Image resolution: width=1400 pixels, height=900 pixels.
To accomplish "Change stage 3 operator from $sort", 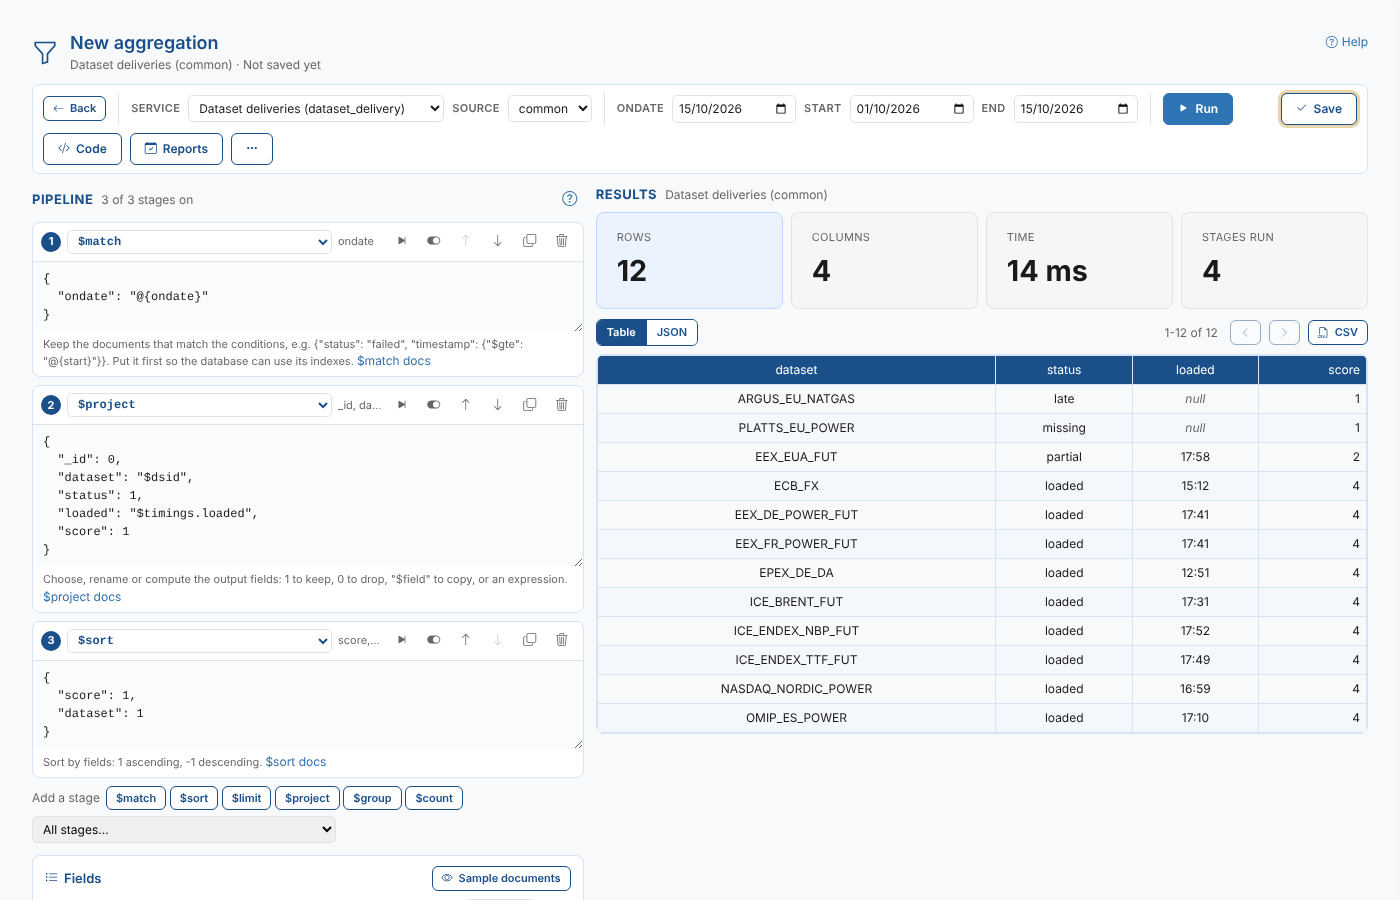I will click(201, 641).
